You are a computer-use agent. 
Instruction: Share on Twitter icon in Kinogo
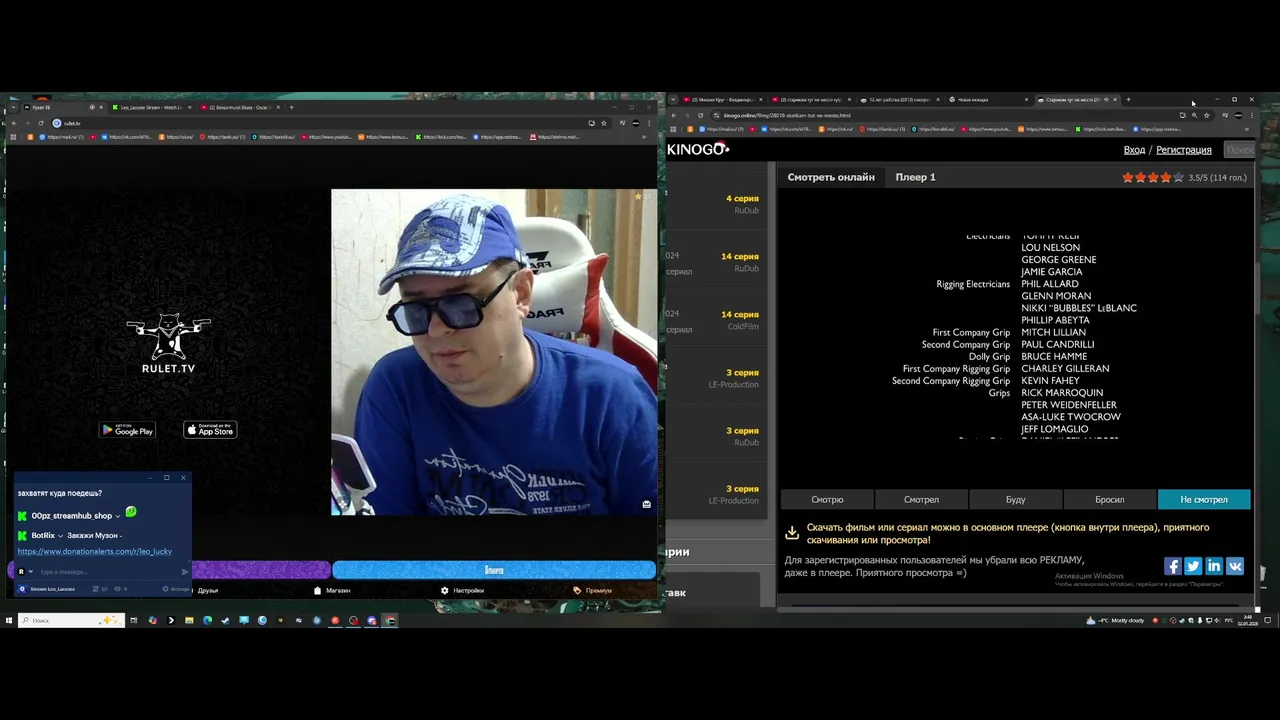tap(1193, 566)
